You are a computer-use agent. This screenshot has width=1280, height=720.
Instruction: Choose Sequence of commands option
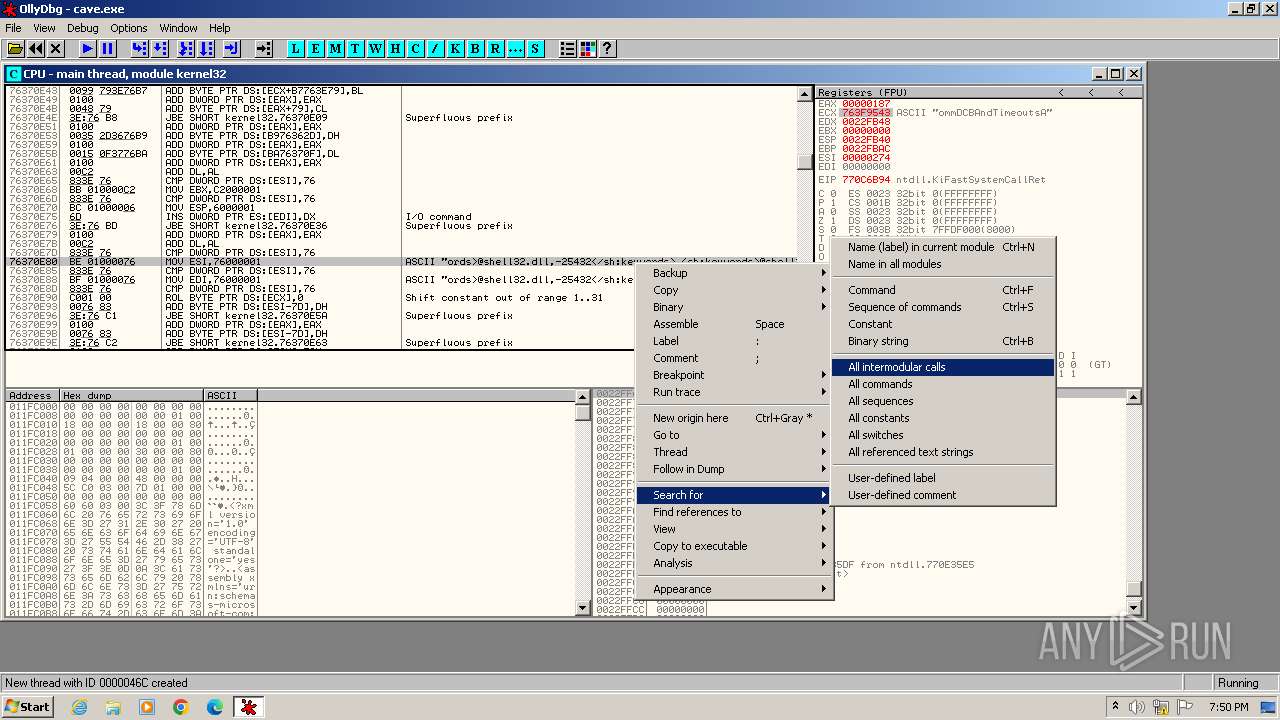point(943,307)
